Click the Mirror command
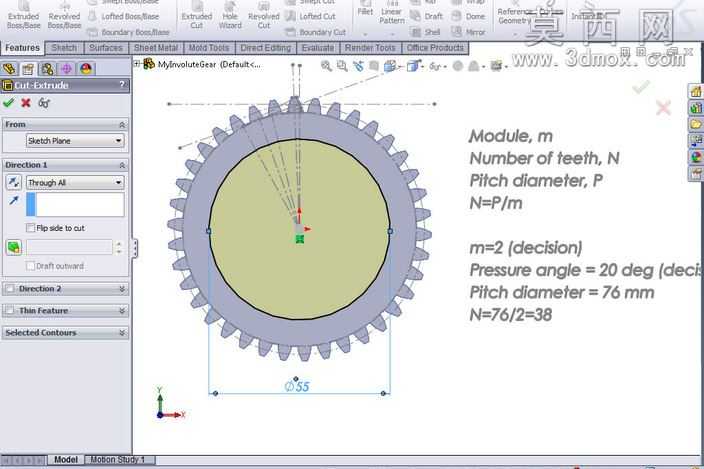The image size is (704, 469). click(x=469, y=32)
